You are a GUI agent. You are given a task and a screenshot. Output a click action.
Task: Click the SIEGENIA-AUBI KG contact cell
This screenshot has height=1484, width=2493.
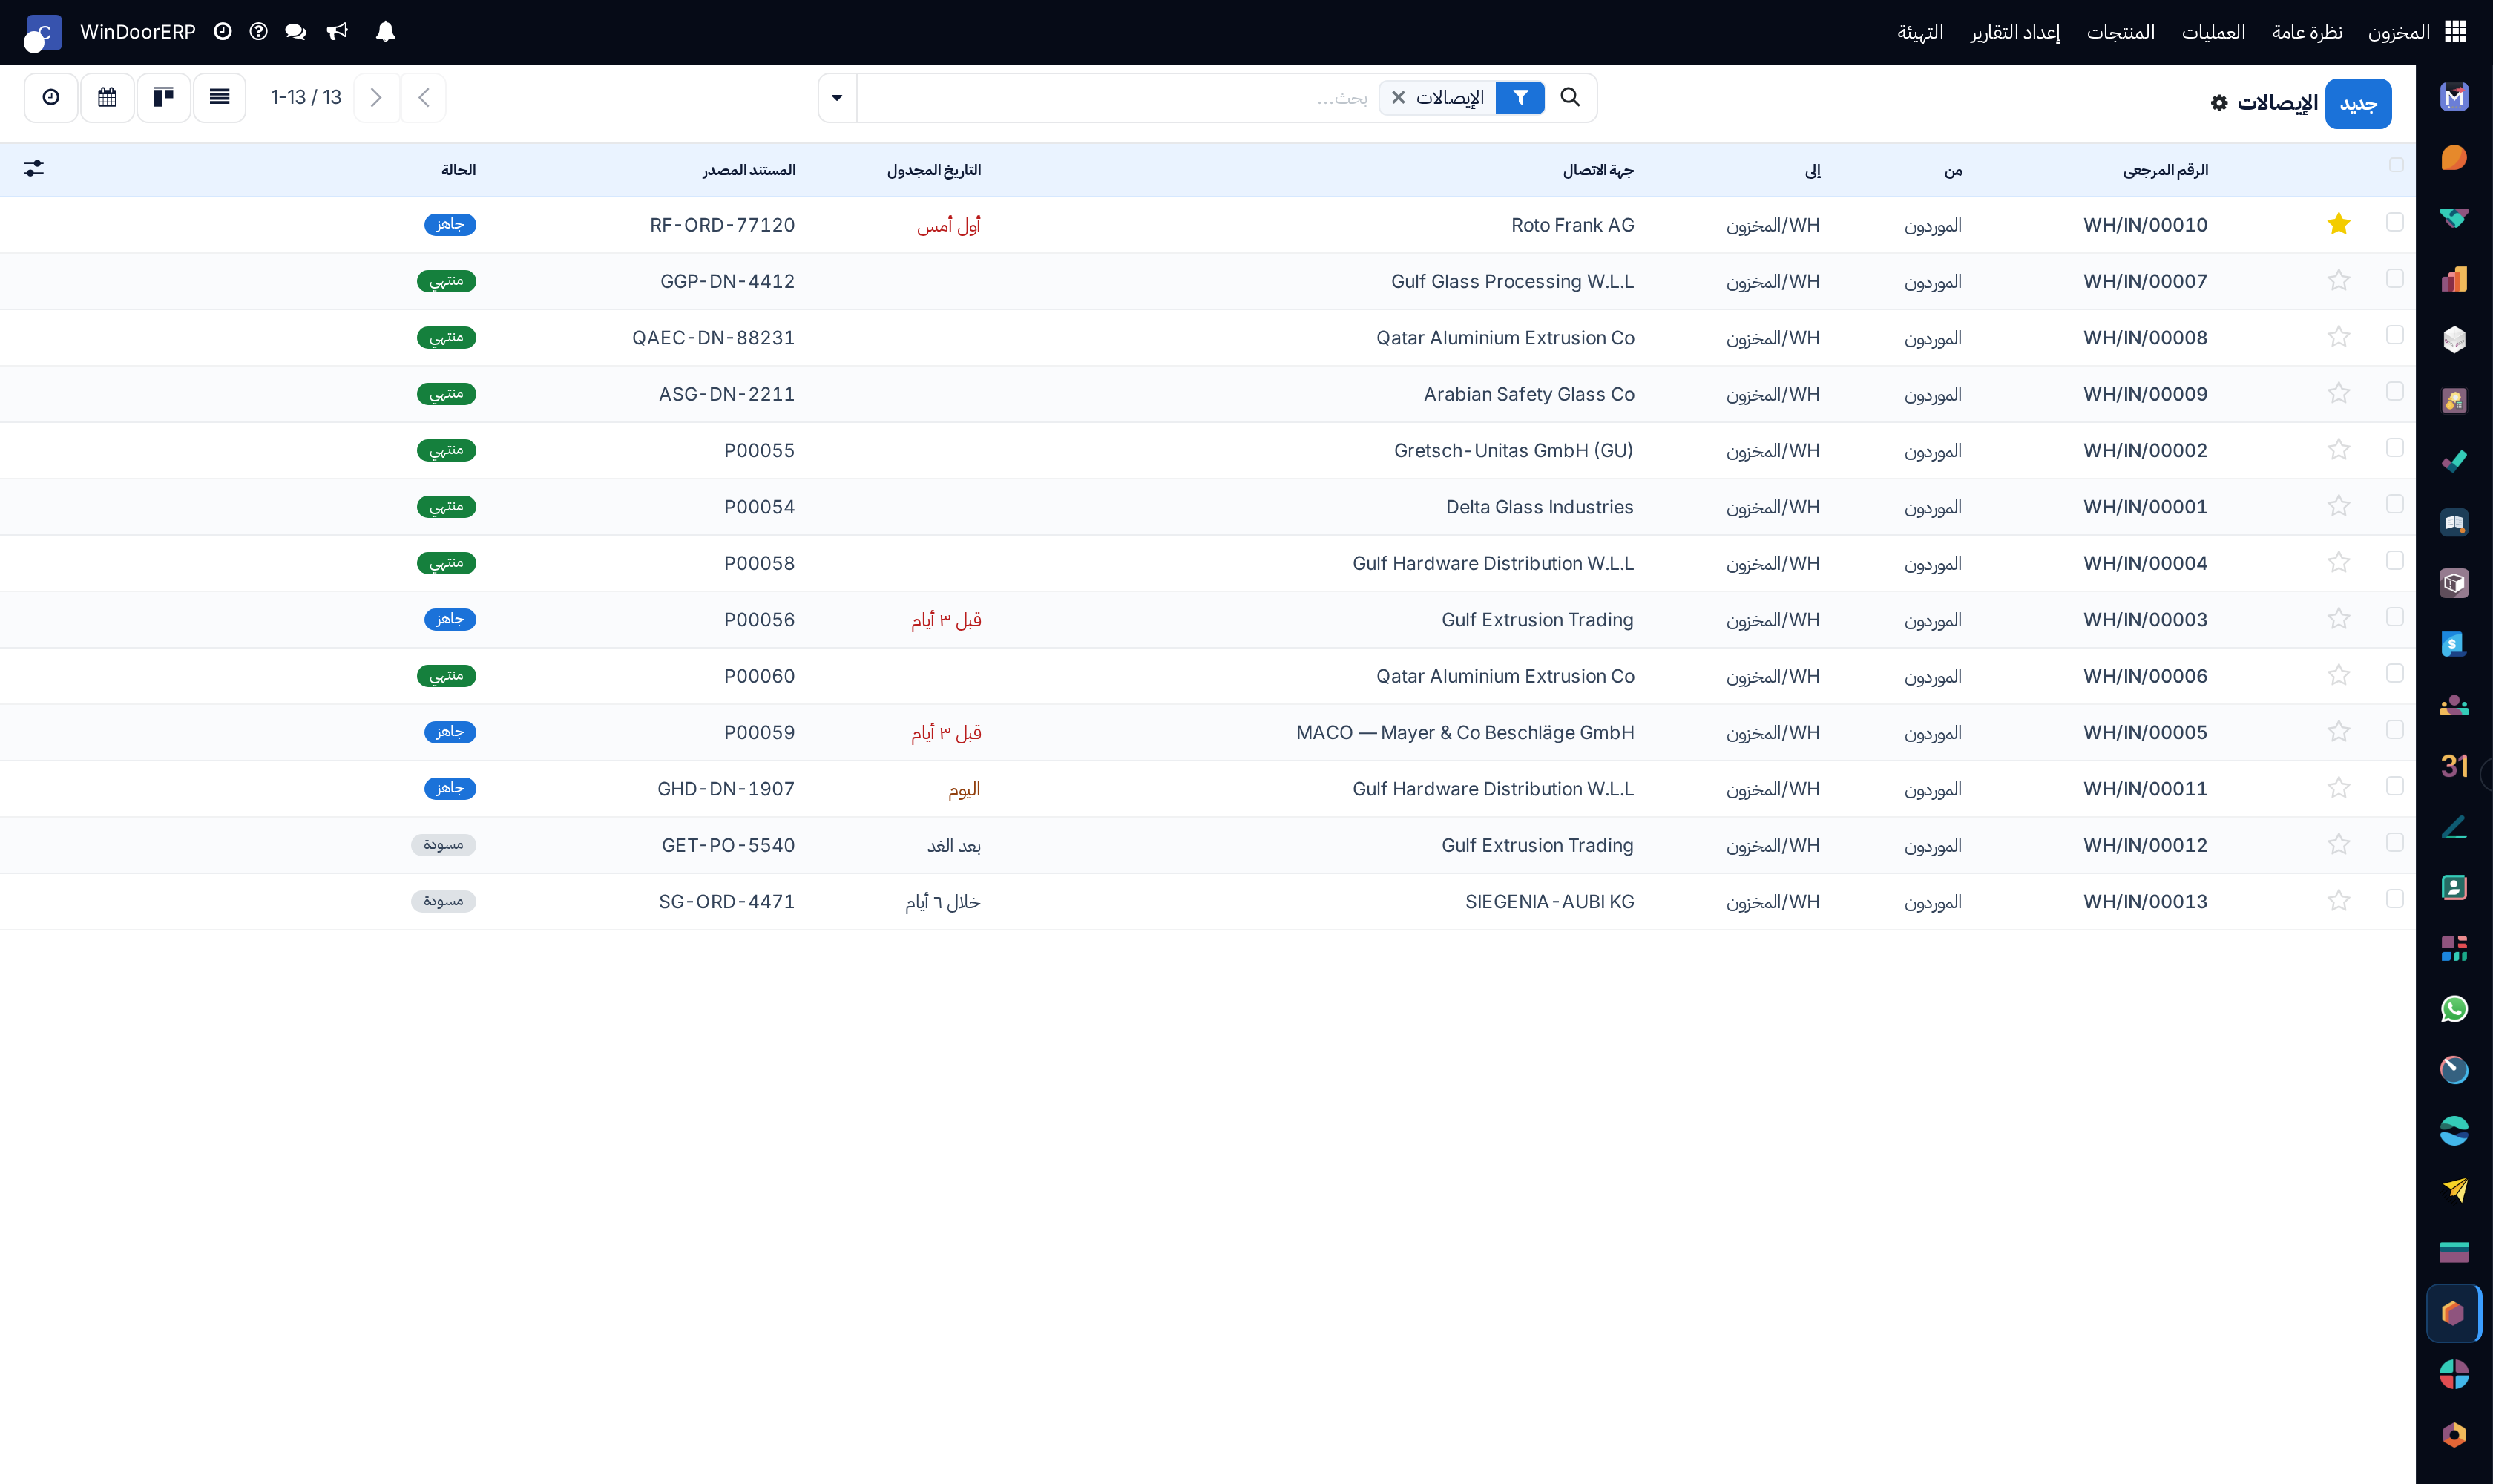click(1549, 902)
